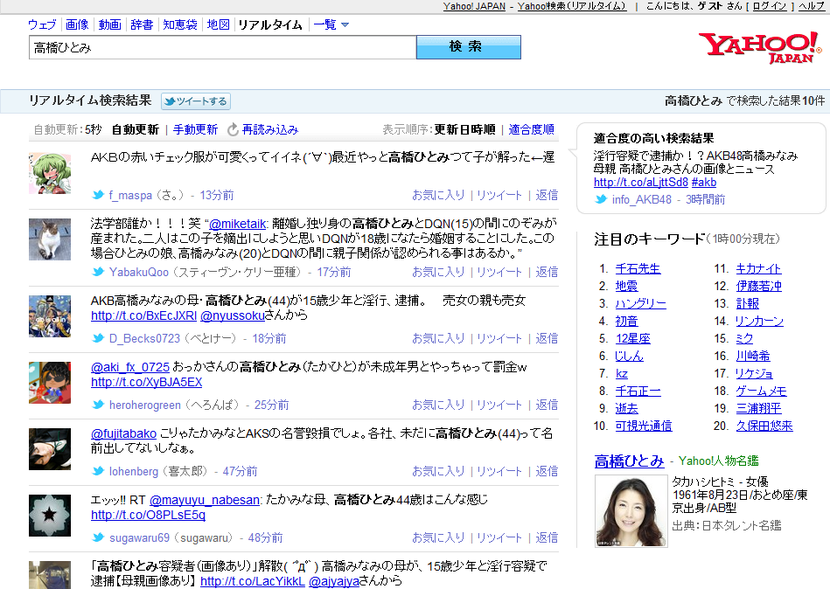The width and height of the screenshot is (830, 589).
Task: Open the #akb hashtag link
Action: click(x=704, y=183)
